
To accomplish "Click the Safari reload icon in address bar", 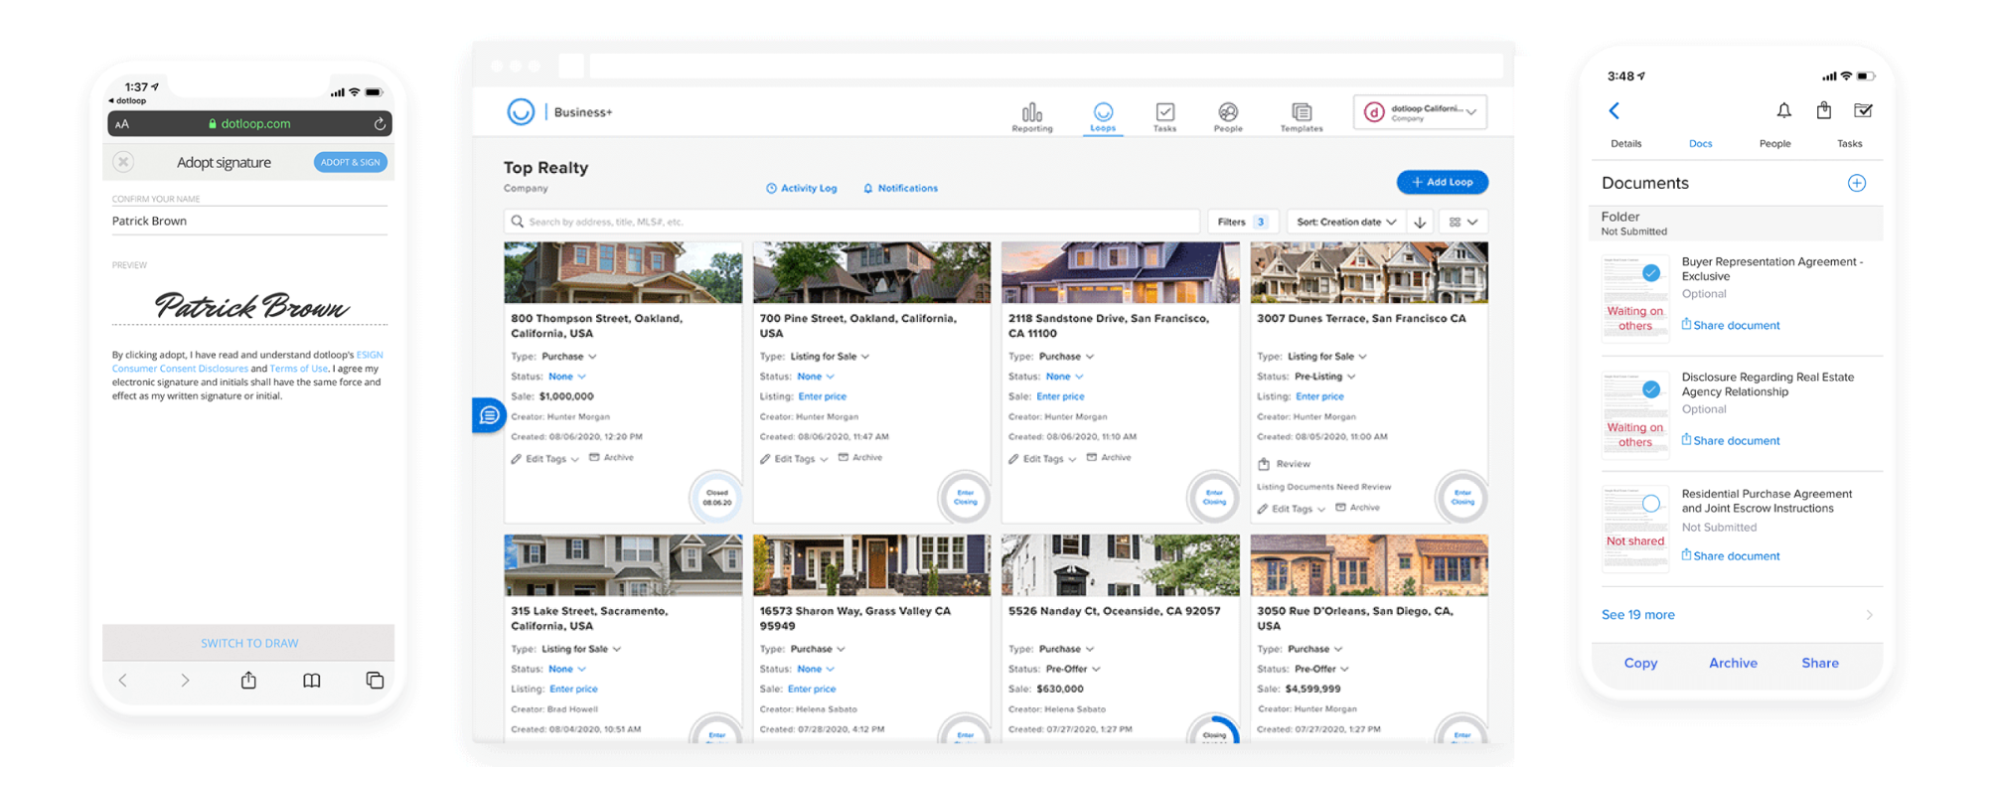I will coord(379,124).
